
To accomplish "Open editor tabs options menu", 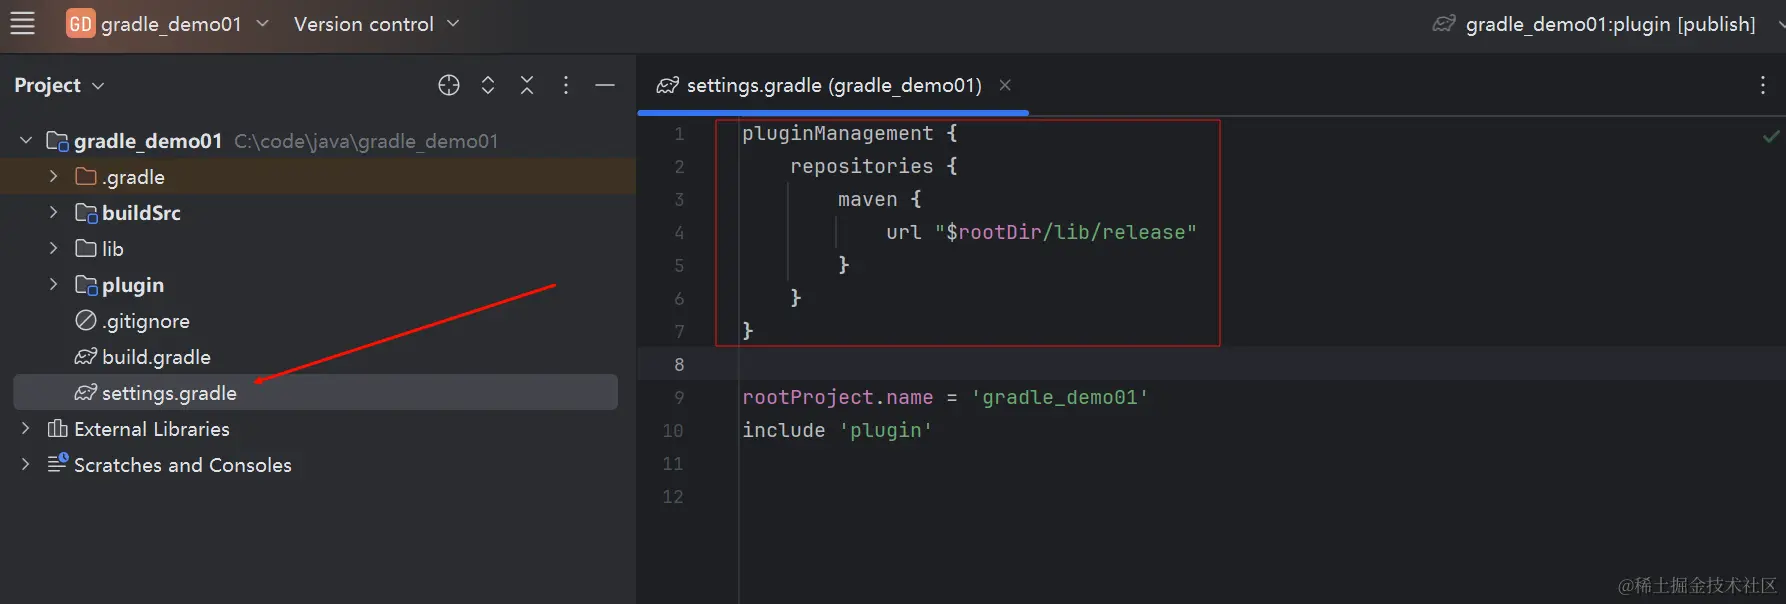I will [x=1762, y=85].
